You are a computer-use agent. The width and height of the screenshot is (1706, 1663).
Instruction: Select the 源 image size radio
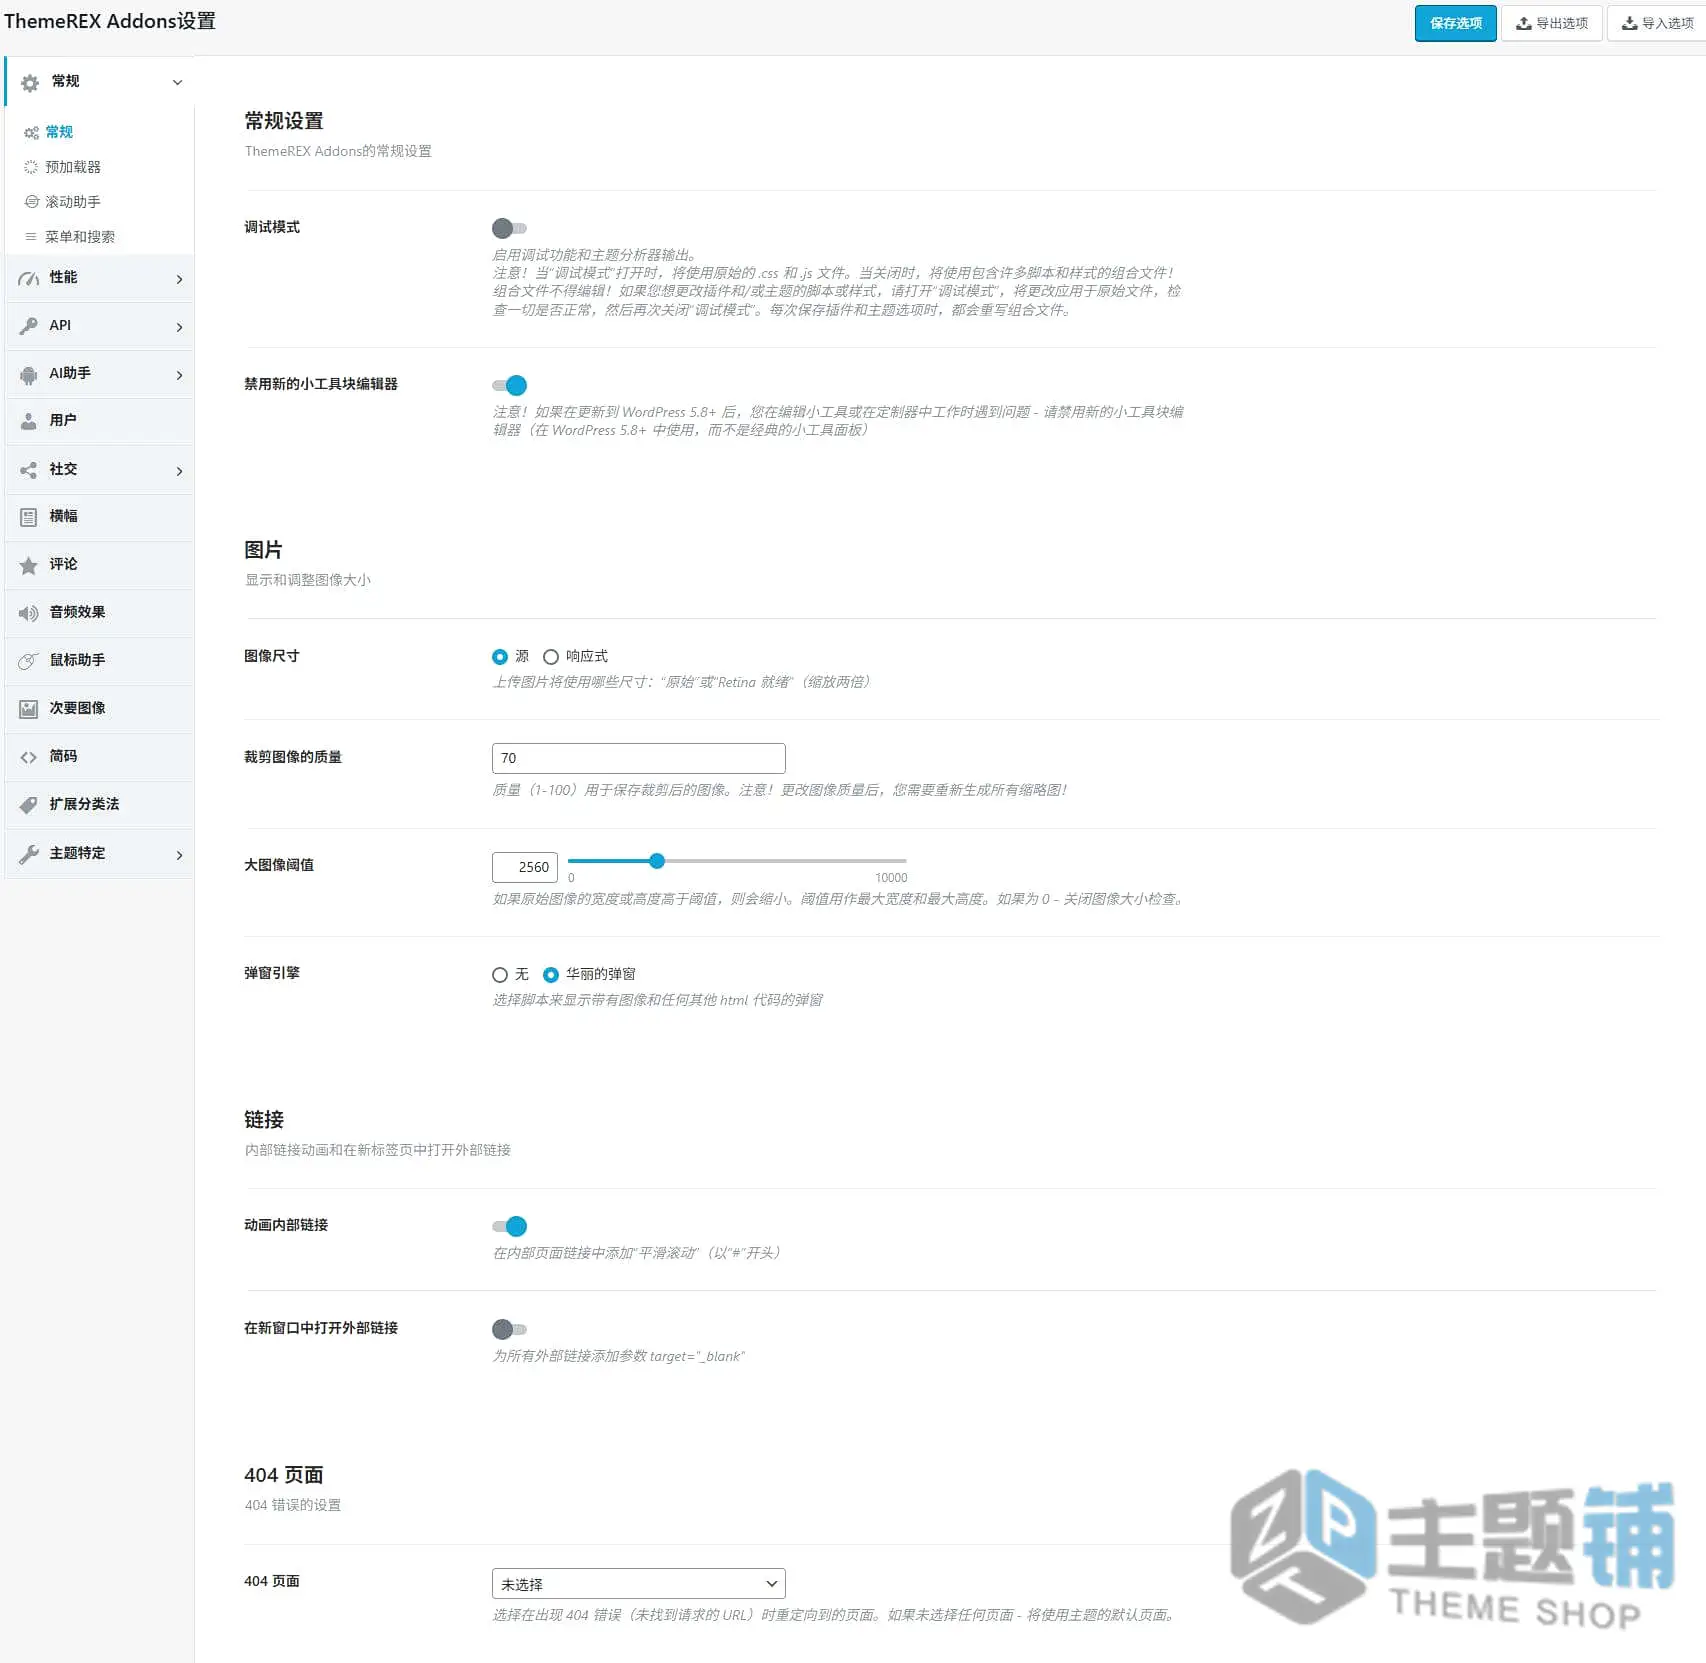500,657
